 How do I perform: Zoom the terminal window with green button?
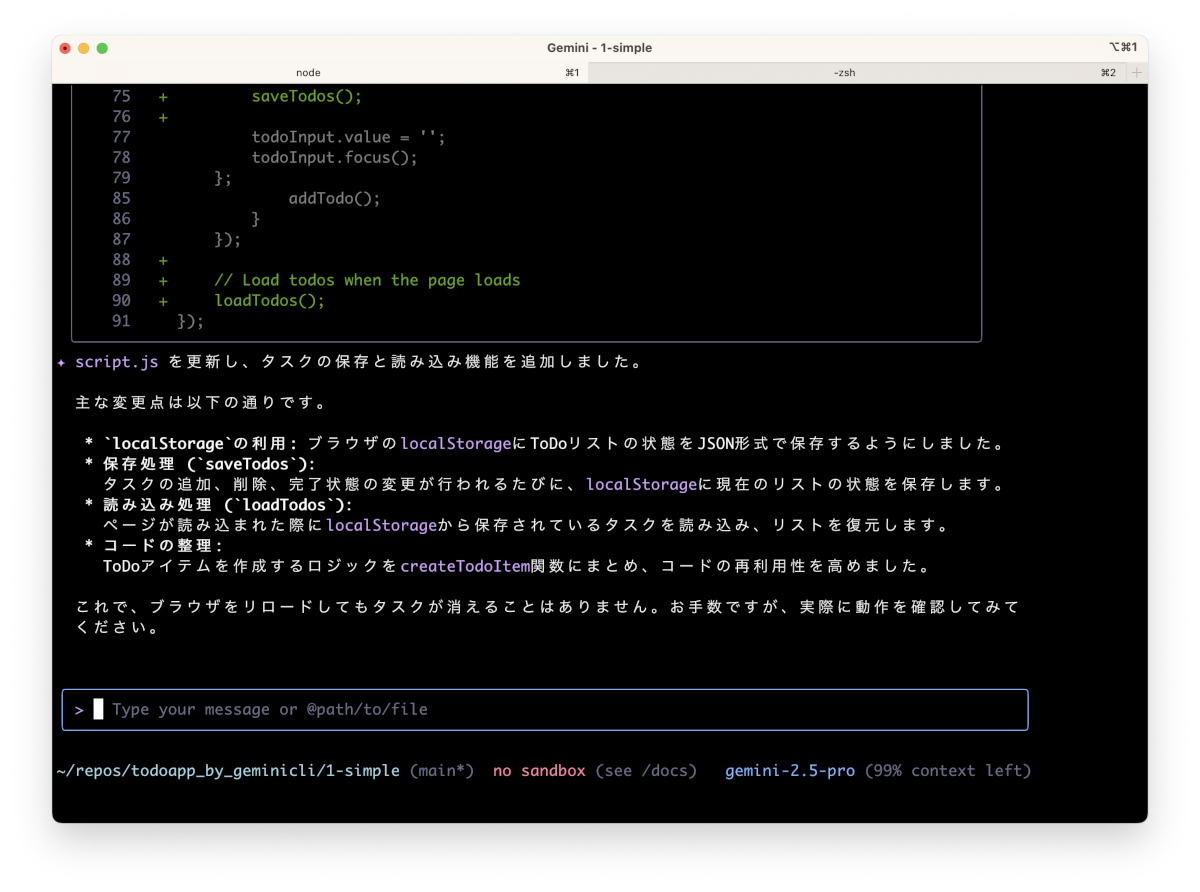click(x=102, y=48)
